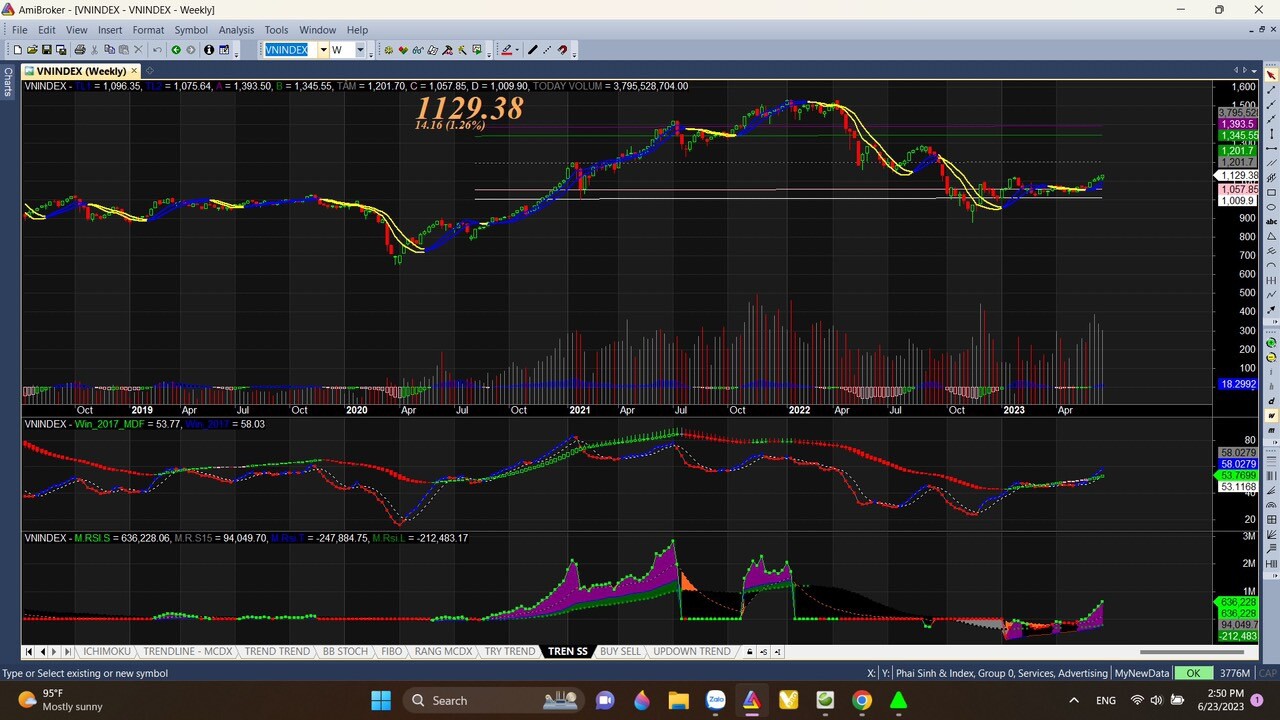Click the Print toolbar icon

pos(80,50)
